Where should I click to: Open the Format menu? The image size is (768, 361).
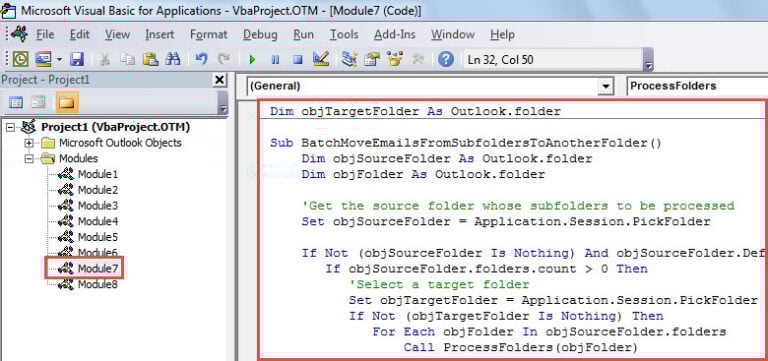(209, 34)
